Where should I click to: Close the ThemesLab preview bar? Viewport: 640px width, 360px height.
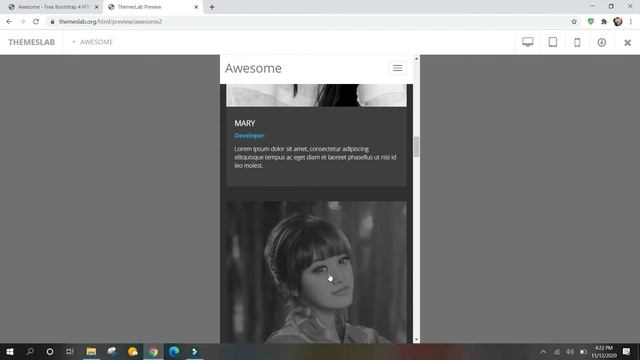[x=627, y=42]
